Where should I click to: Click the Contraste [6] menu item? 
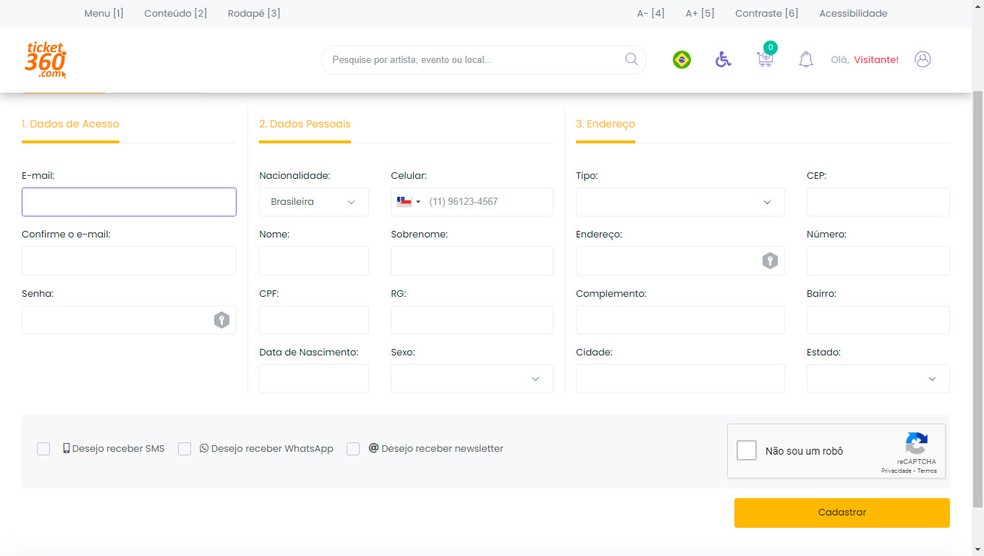pyautogui.click(x=766, y=13)
